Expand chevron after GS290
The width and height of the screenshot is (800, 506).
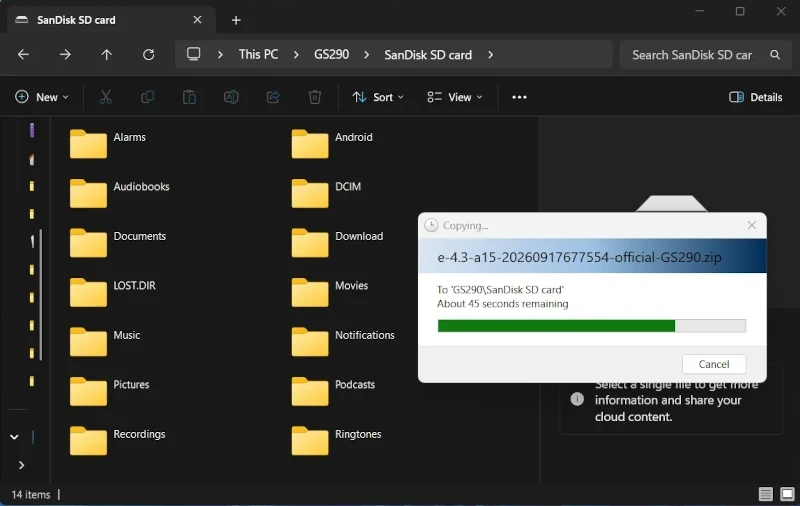point(366,55)
